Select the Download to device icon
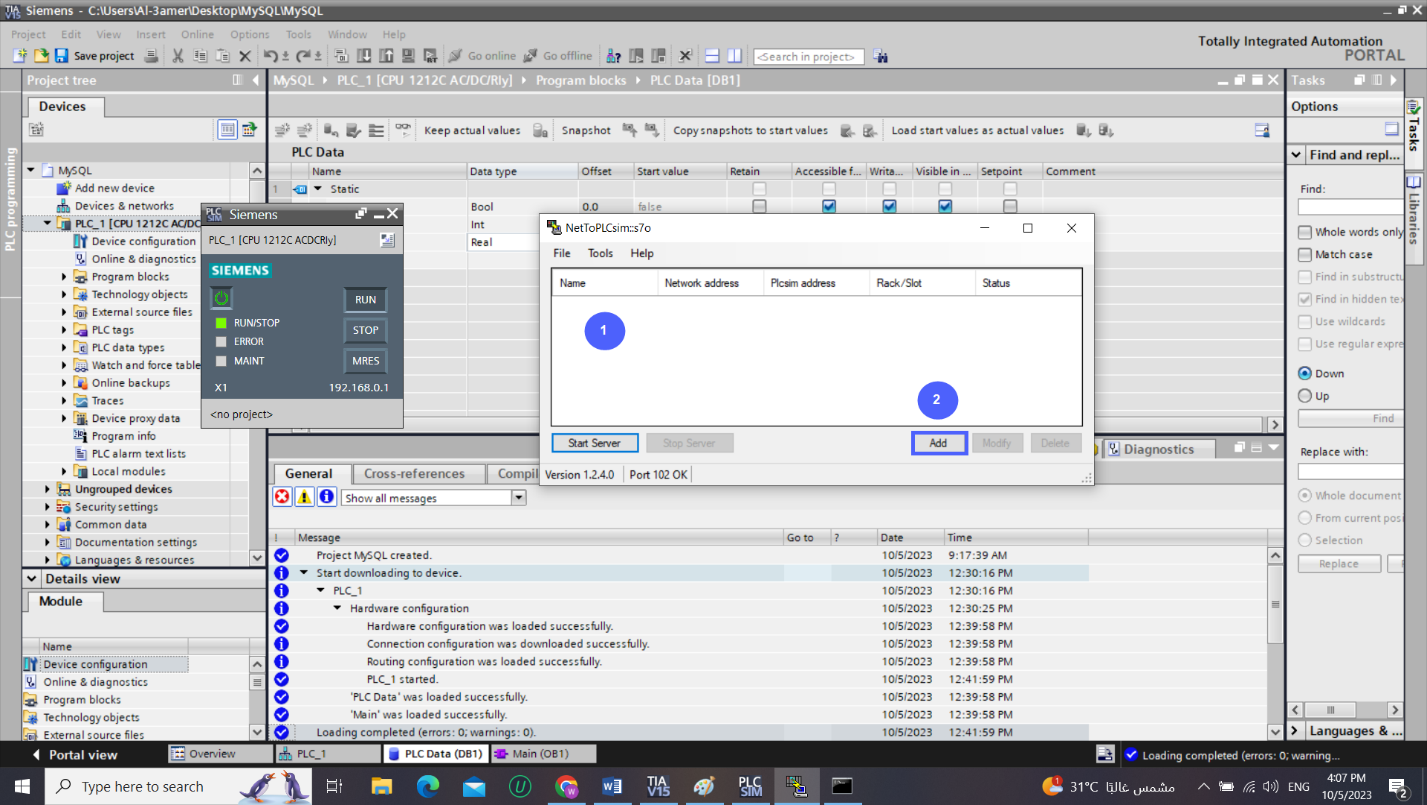 click(x=364, y=56)
